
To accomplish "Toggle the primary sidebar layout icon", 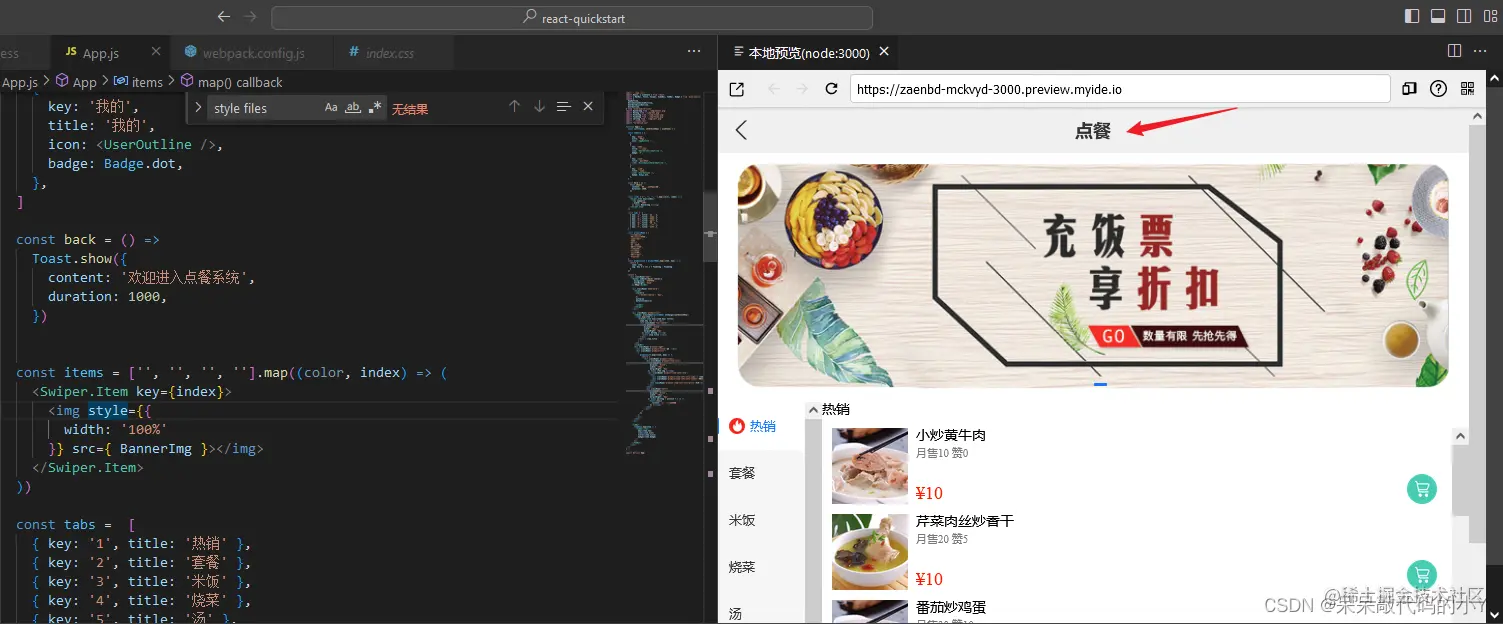I will point(1412,16).
